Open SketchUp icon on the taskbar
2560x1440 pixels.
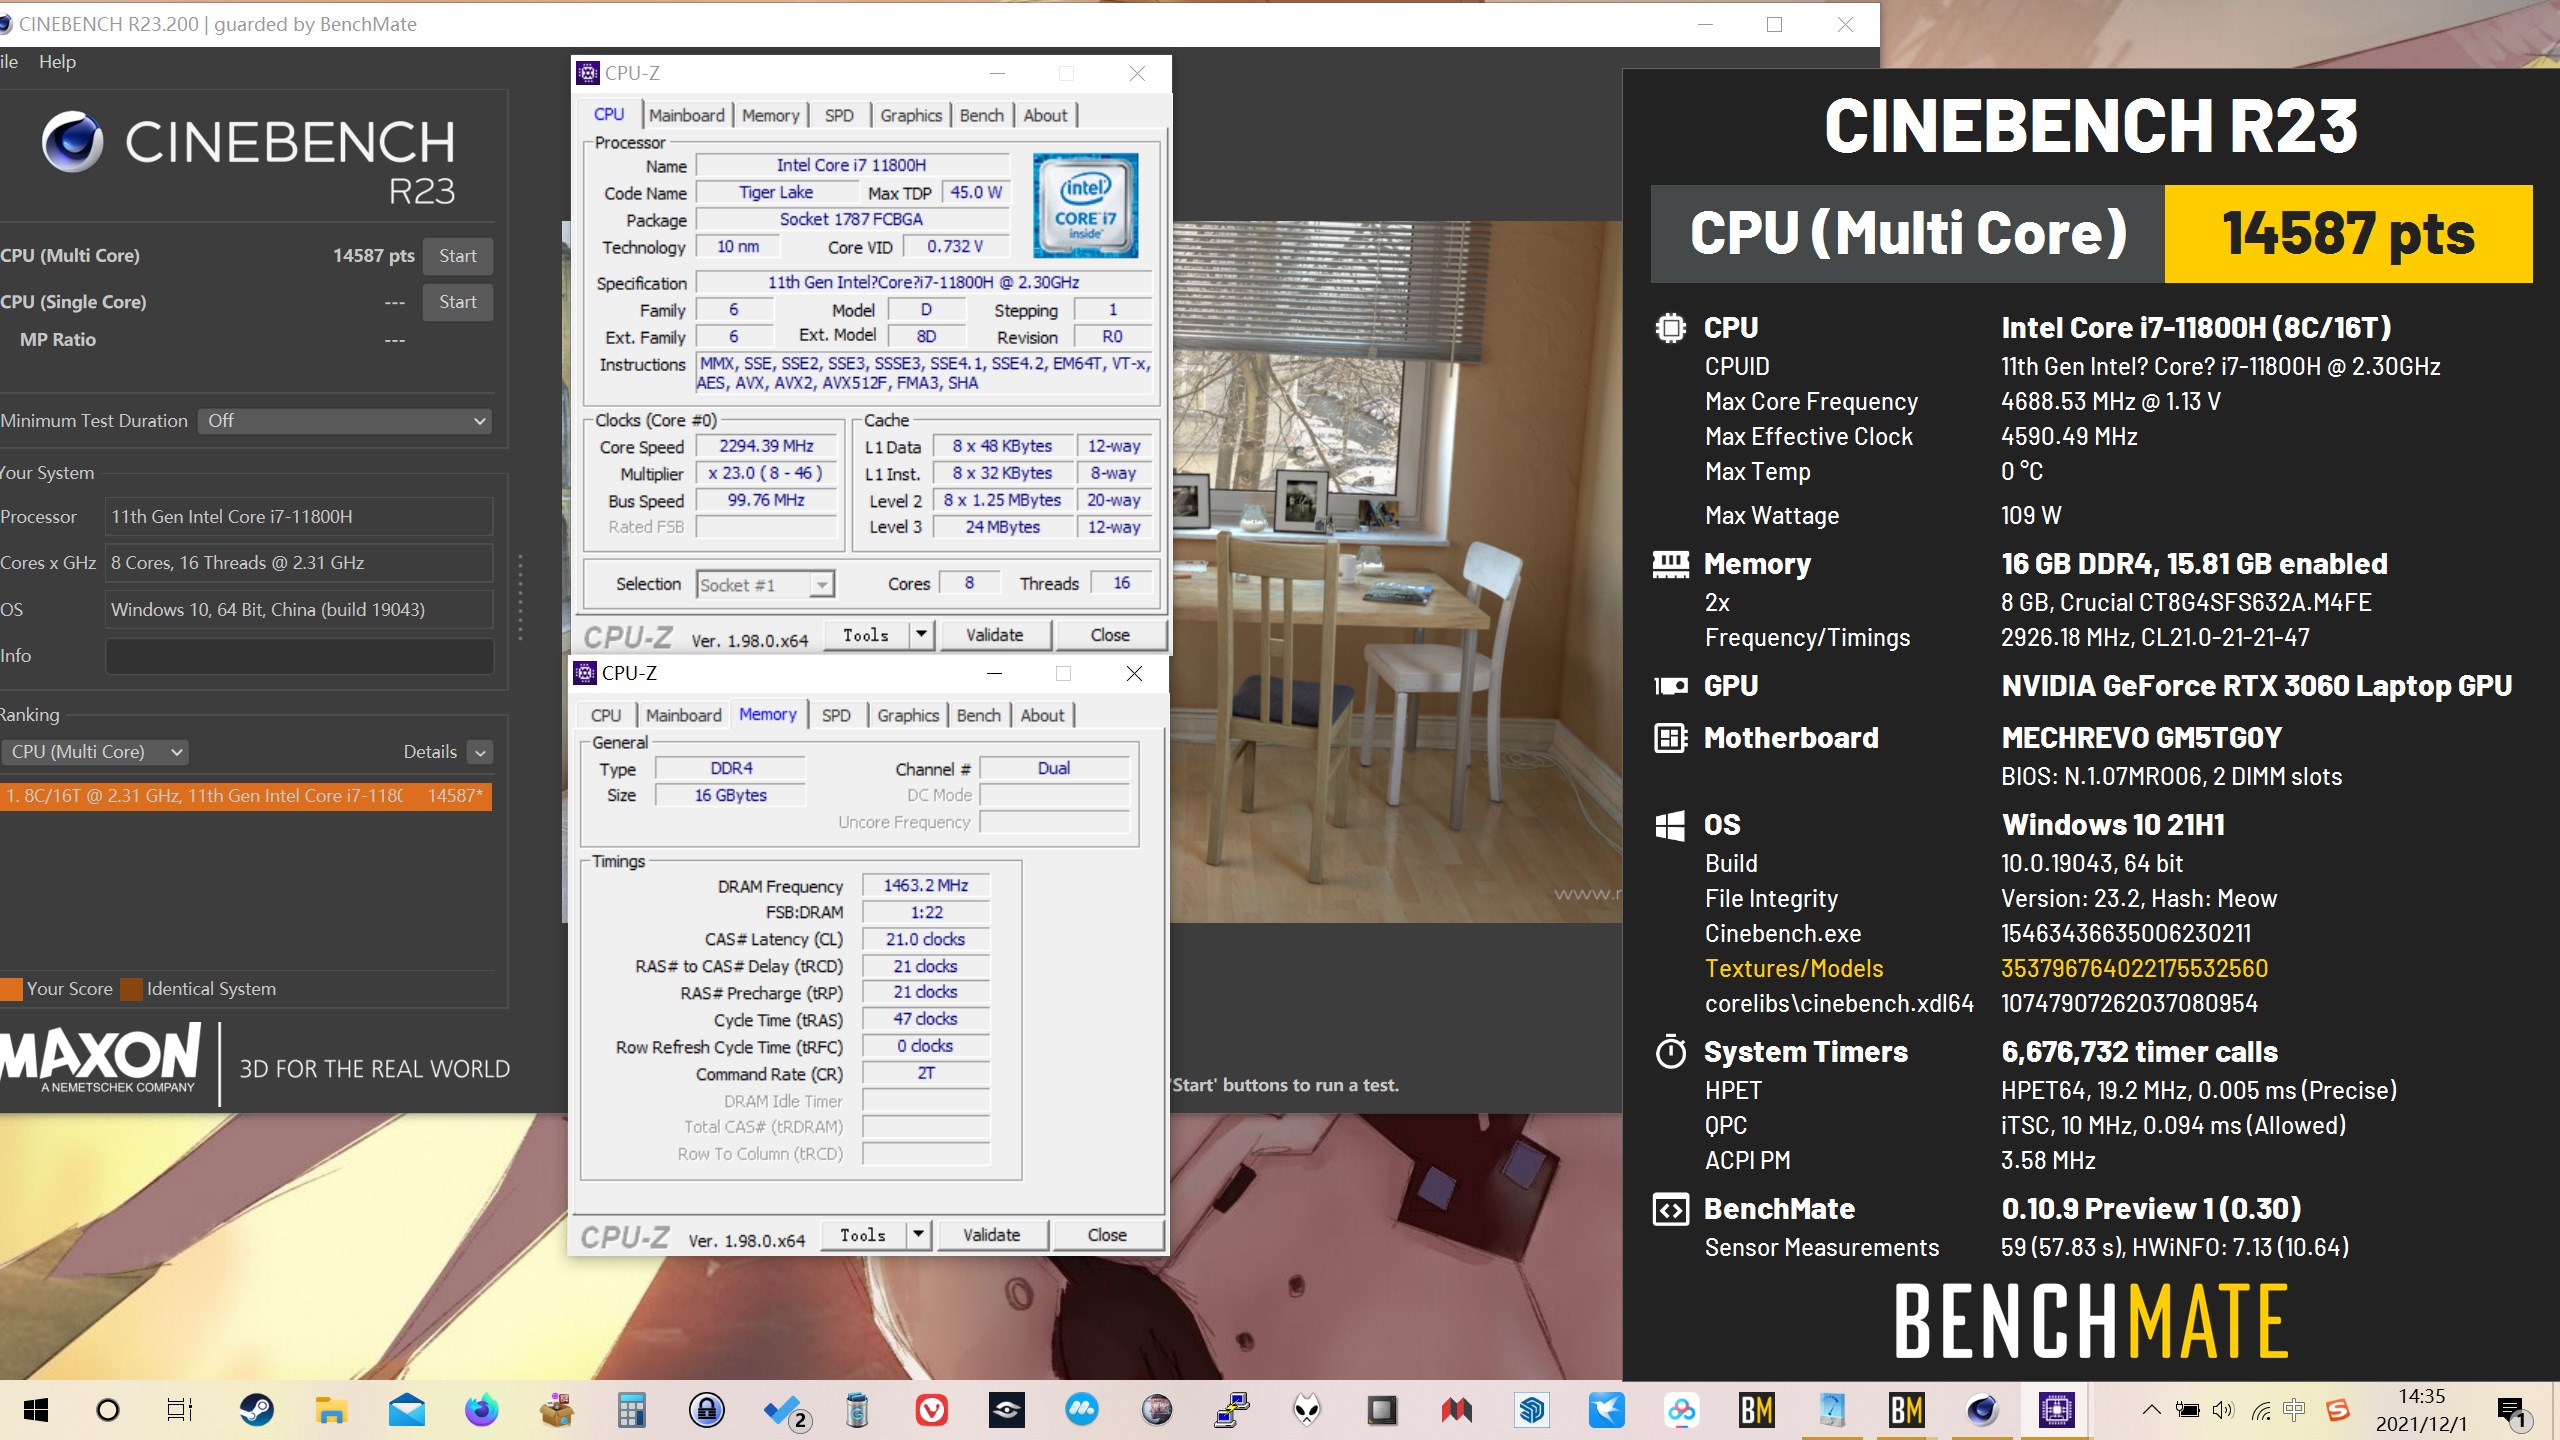[x=1532, y=1410]
